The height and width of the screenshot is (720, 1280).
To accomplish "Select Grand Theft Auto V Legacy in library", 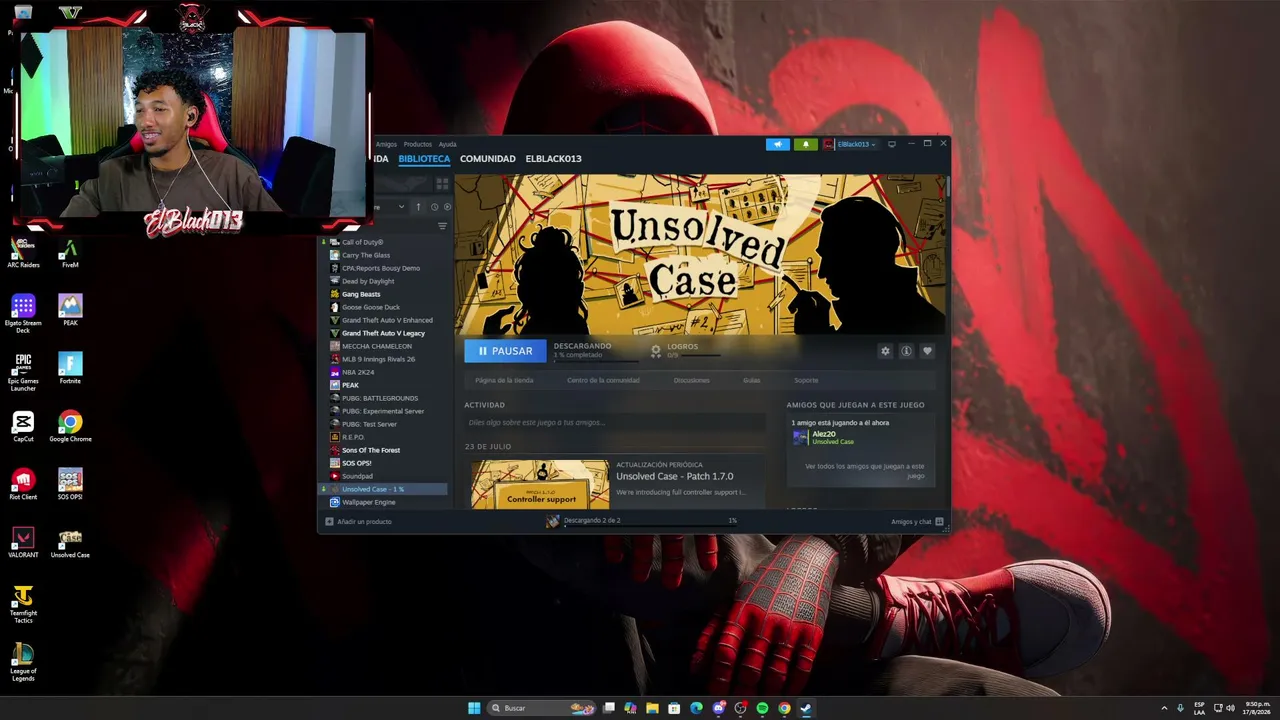I will [383, 333].
